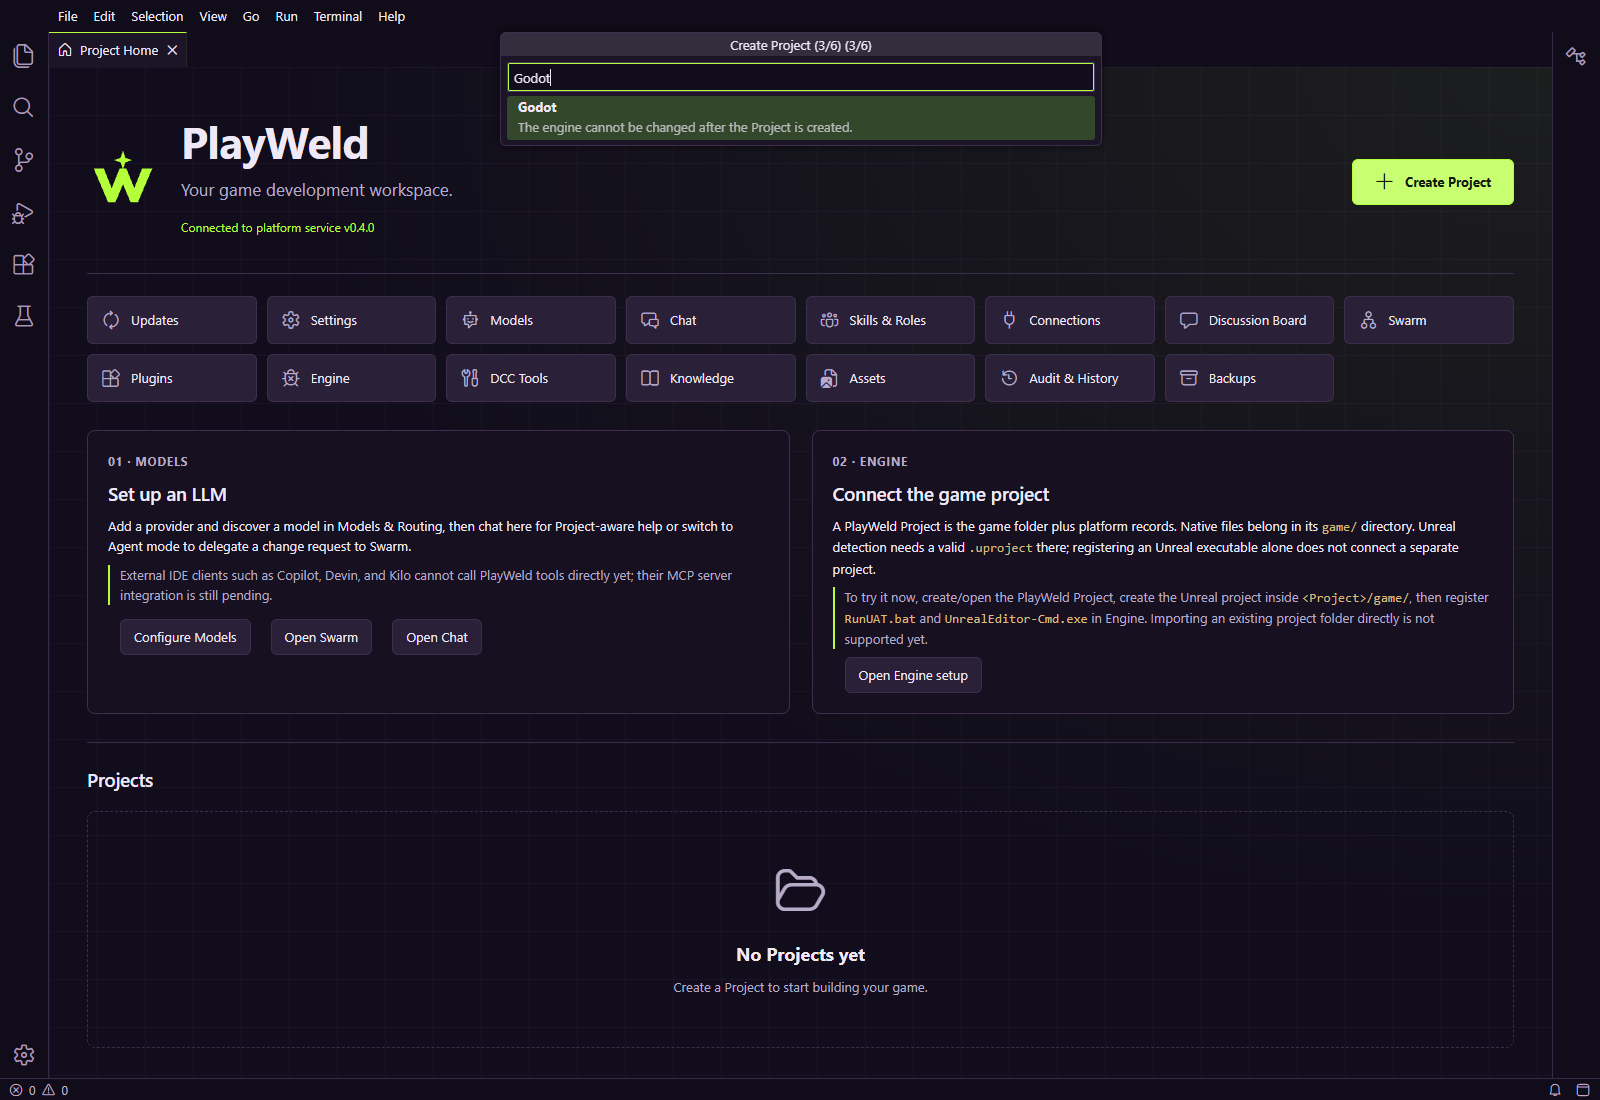Select the Godot option in quick pick
The image size is (1600, 1100).
(801, 117)
